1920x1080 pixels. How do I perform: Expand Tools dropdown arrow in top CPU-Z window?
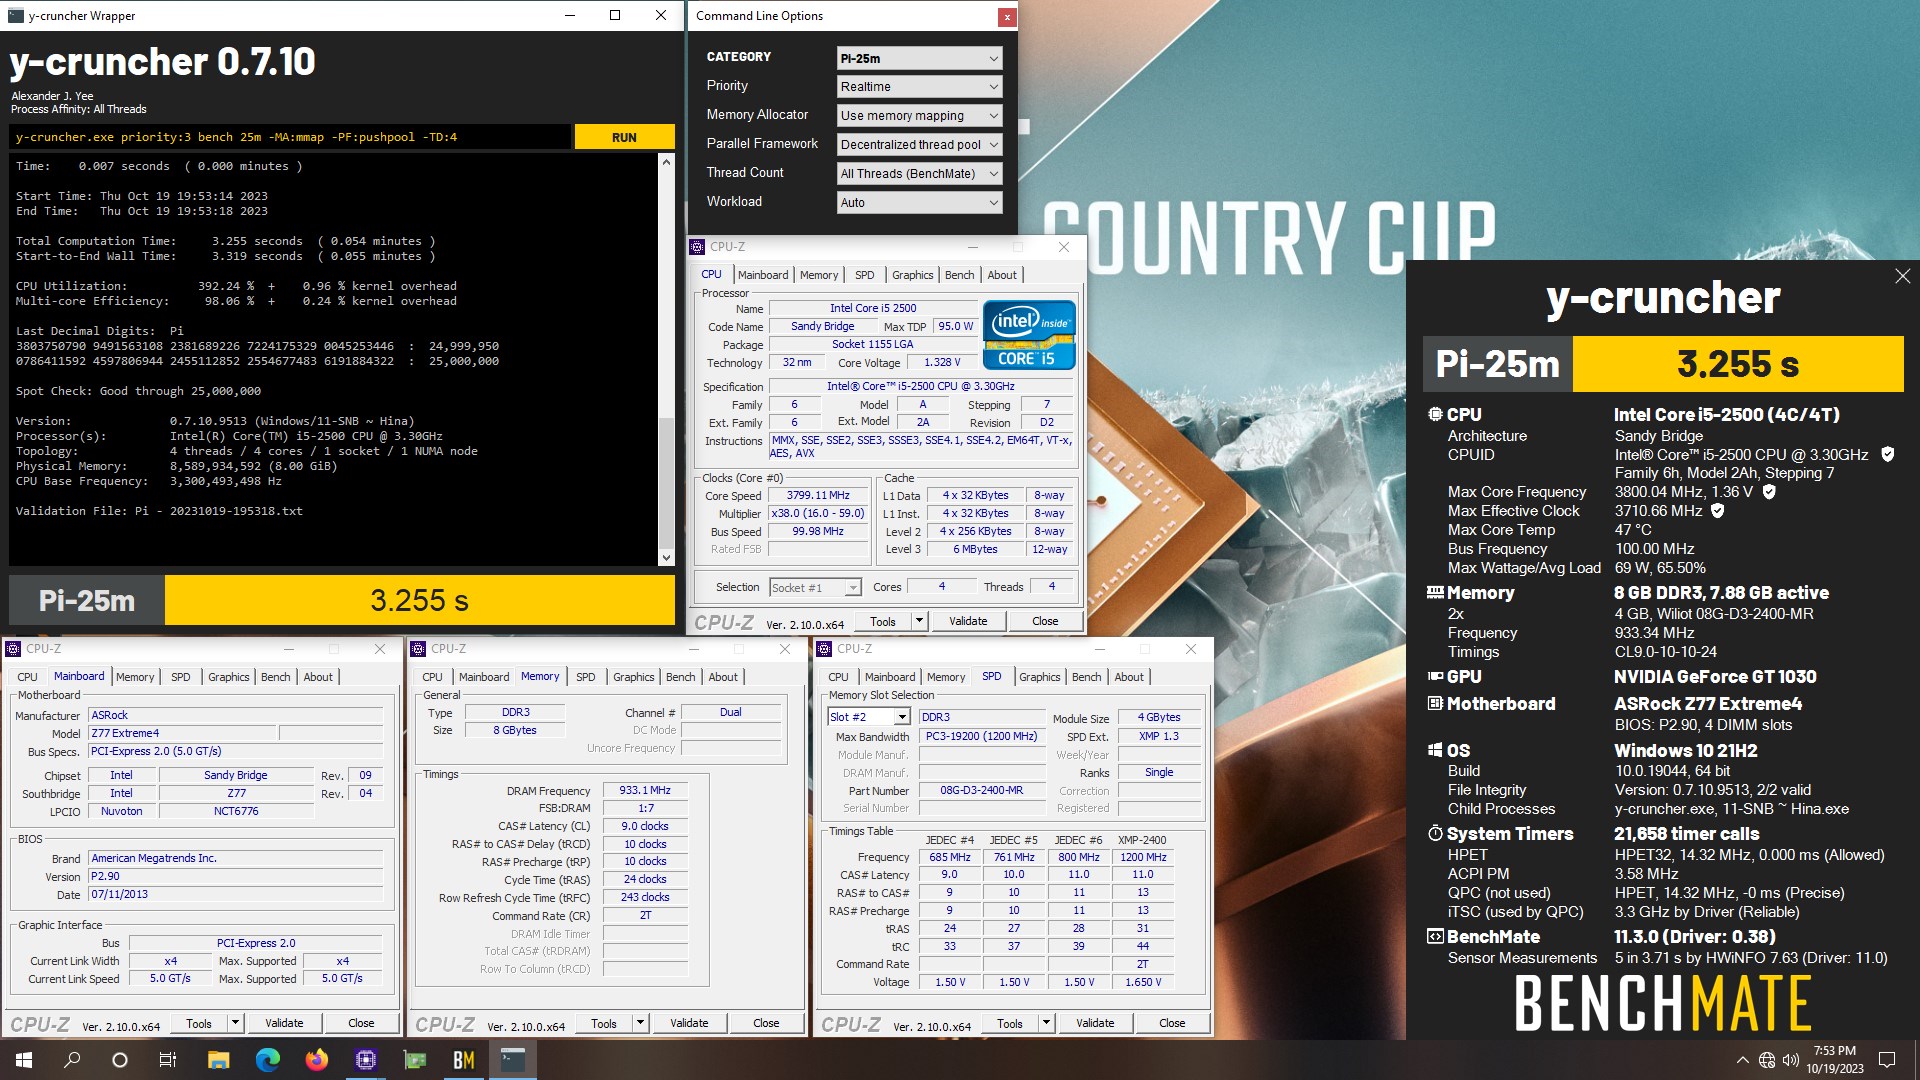tap(919, 621)
